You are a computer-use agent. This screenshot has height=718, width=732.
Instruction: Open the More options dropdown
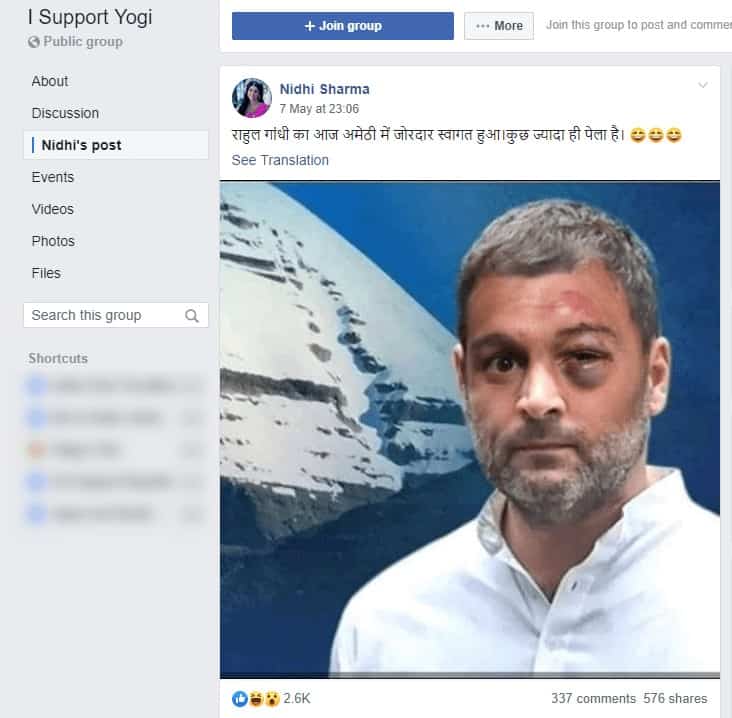coord(499,26)
